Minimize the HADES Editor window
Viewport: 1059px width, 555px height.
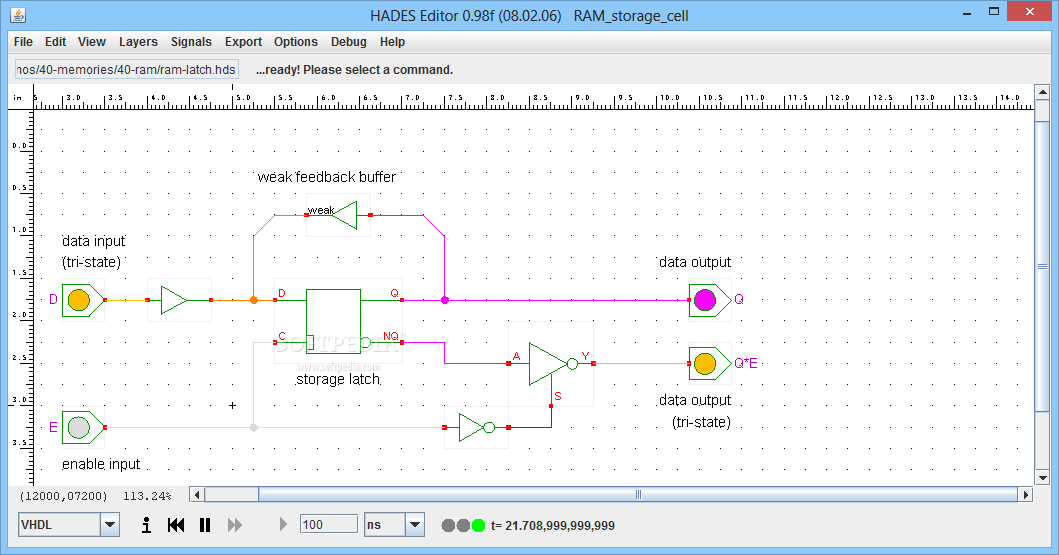pyautogui.click(x=967, y=13)
